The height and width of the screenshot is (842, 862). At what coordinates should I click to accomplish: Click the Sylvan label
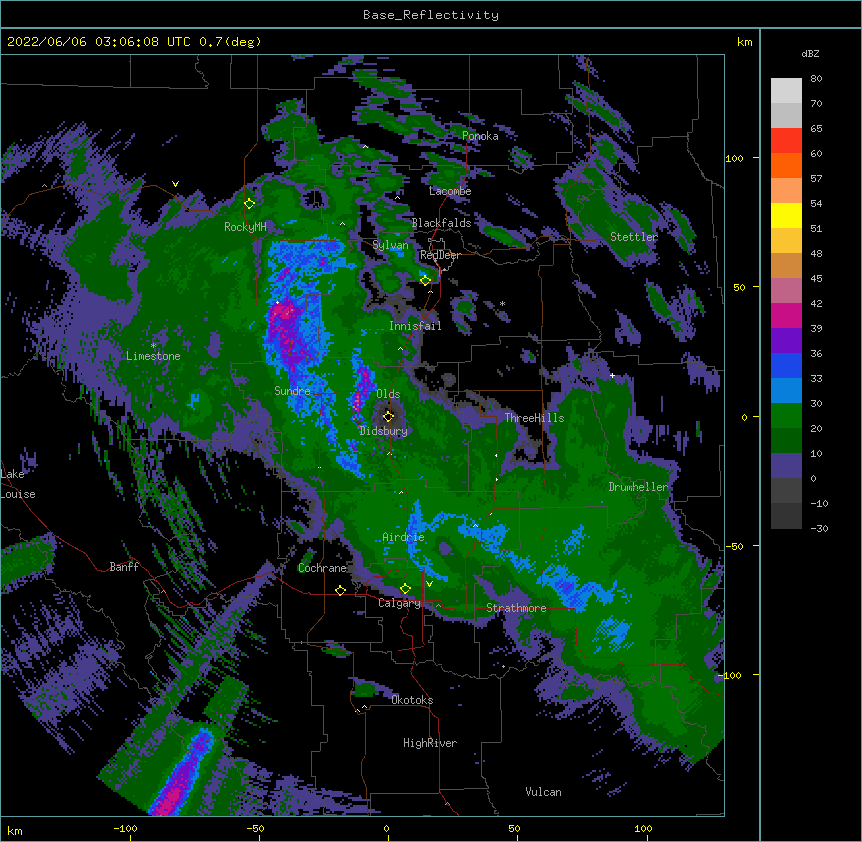point(390,245)
